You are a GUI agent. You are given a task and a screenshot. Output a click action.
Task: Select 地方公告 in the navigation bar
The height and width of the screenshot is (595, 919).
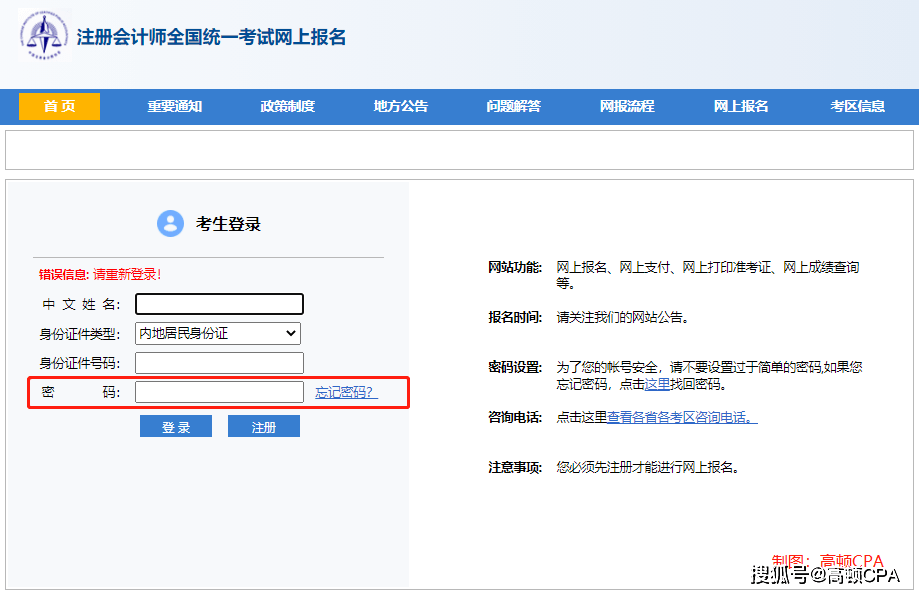point(401,106)
